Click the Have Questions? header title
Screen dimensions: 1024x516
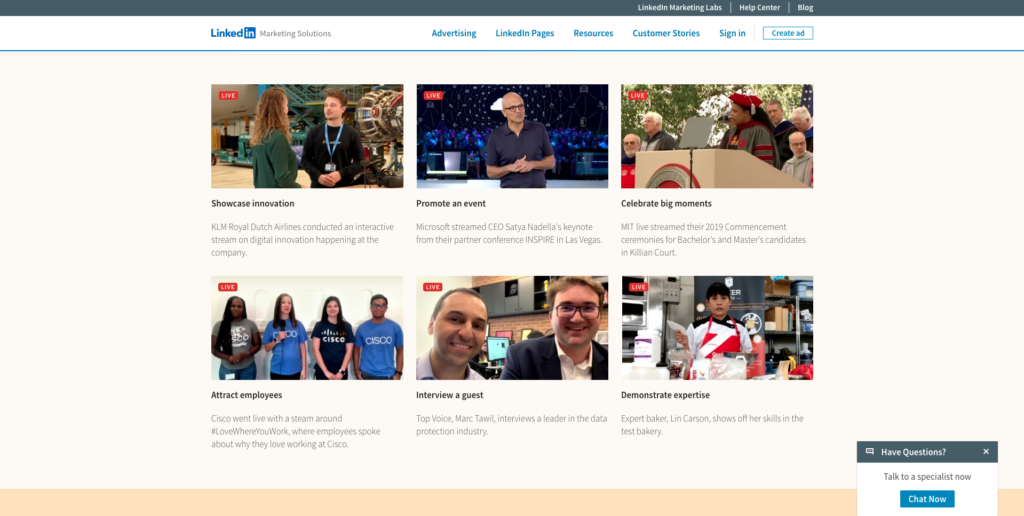pos(914,452)
